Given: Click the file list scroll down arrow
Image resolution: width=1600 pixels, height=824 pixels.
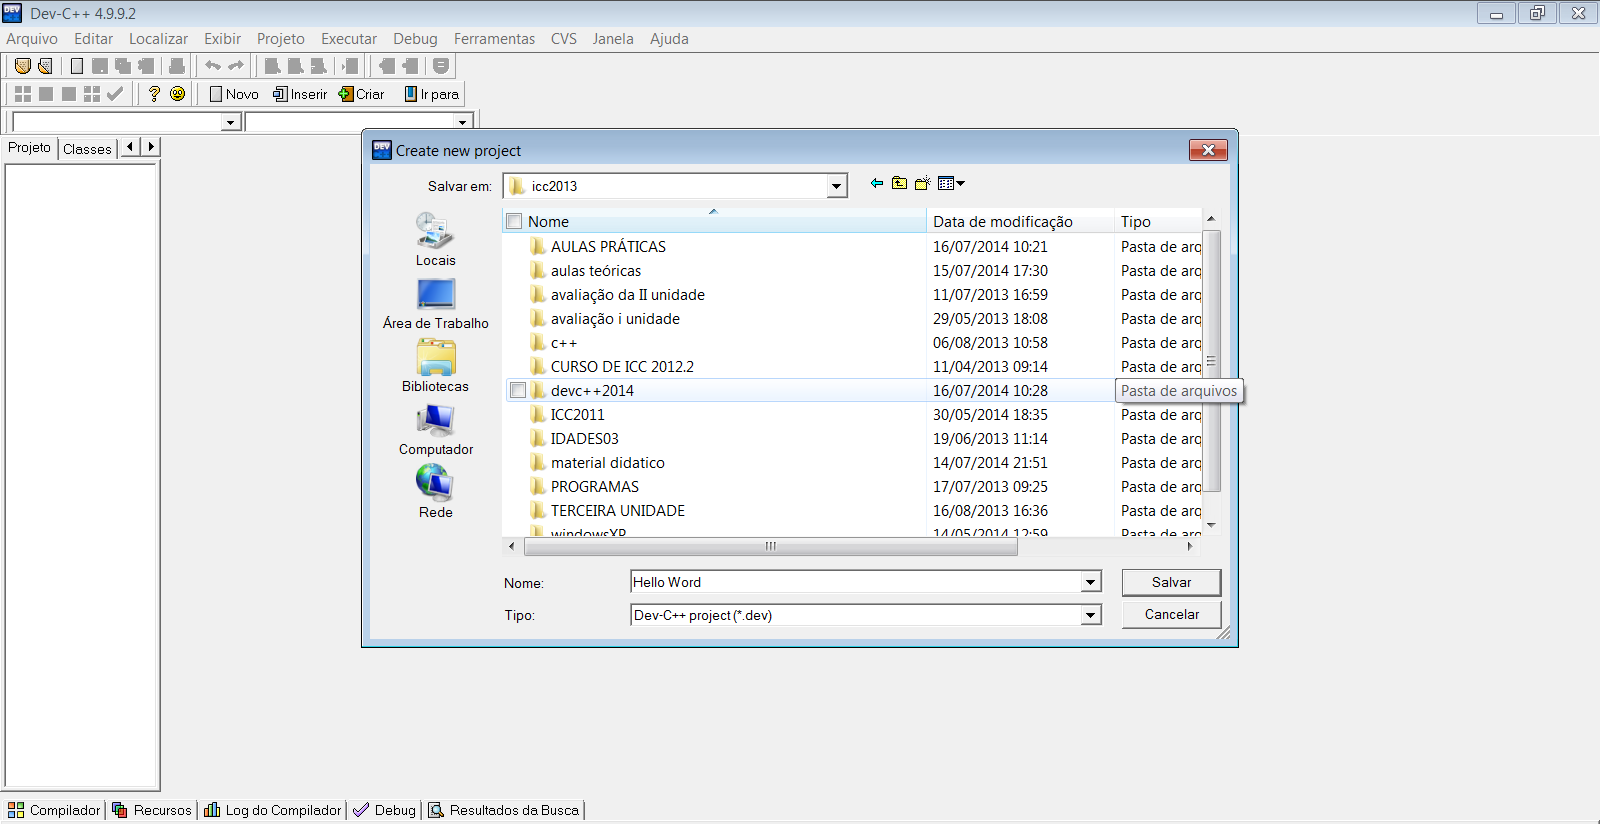Looking at the screenshot, I should click(1211, 525).
